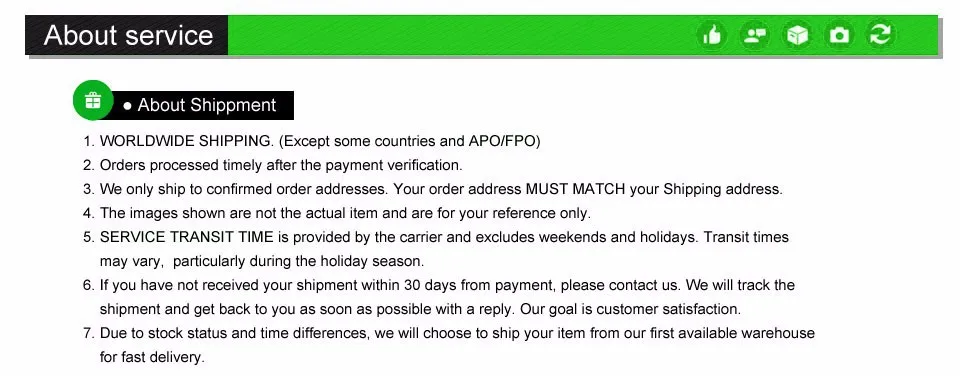Click the package box icon
960x376 pixels.
pos(797,35)
